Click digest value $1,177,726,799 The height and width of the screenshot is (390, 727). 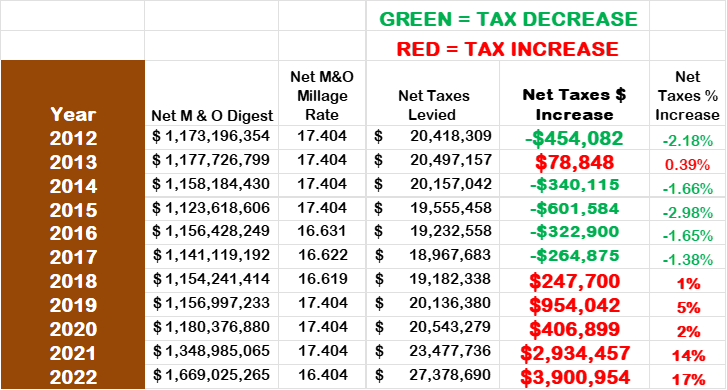[211, 160]
